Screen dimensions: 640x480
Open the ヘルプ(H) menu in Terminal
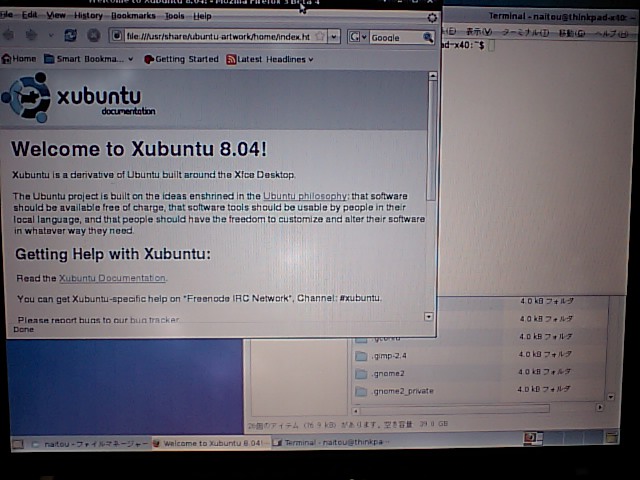pos(611,34)
